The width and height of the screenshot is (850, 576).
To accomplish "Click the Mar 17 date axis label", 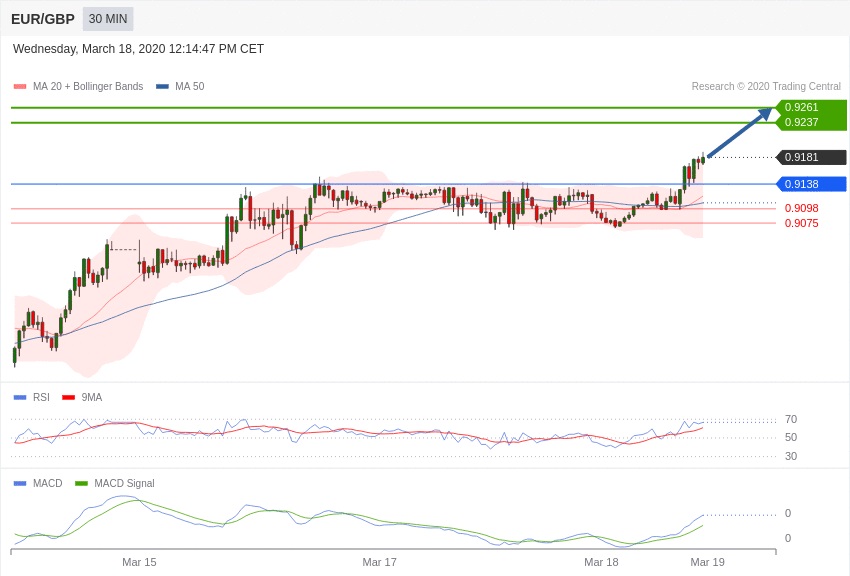I will 379,562.
